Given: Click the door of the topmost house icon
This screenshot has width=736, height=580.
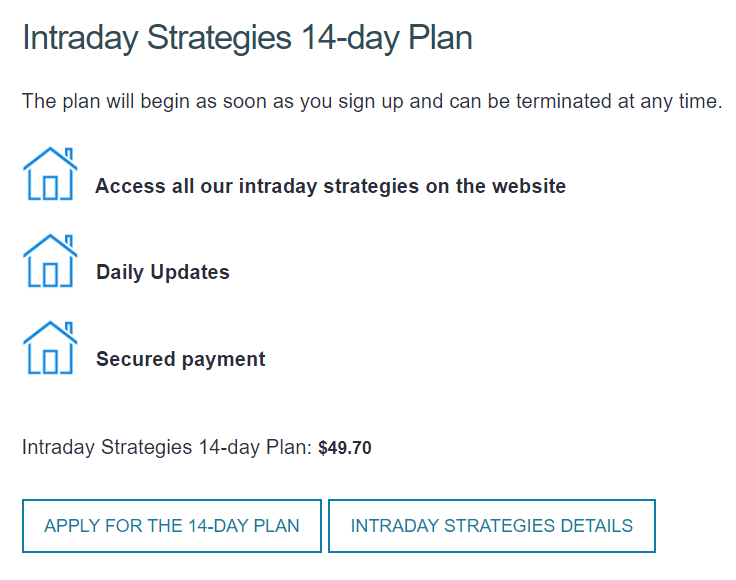Looking at the screenshot, I should (50, 188).
